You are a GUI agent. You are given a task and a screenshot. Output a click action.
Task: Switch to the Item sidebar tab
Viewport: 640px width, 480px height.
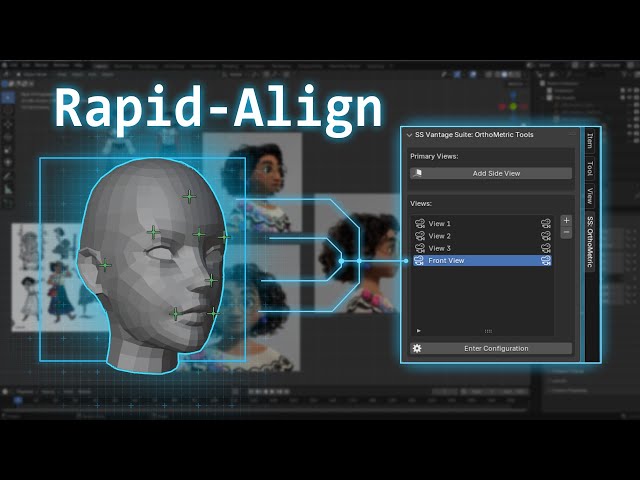click(590, 141)
